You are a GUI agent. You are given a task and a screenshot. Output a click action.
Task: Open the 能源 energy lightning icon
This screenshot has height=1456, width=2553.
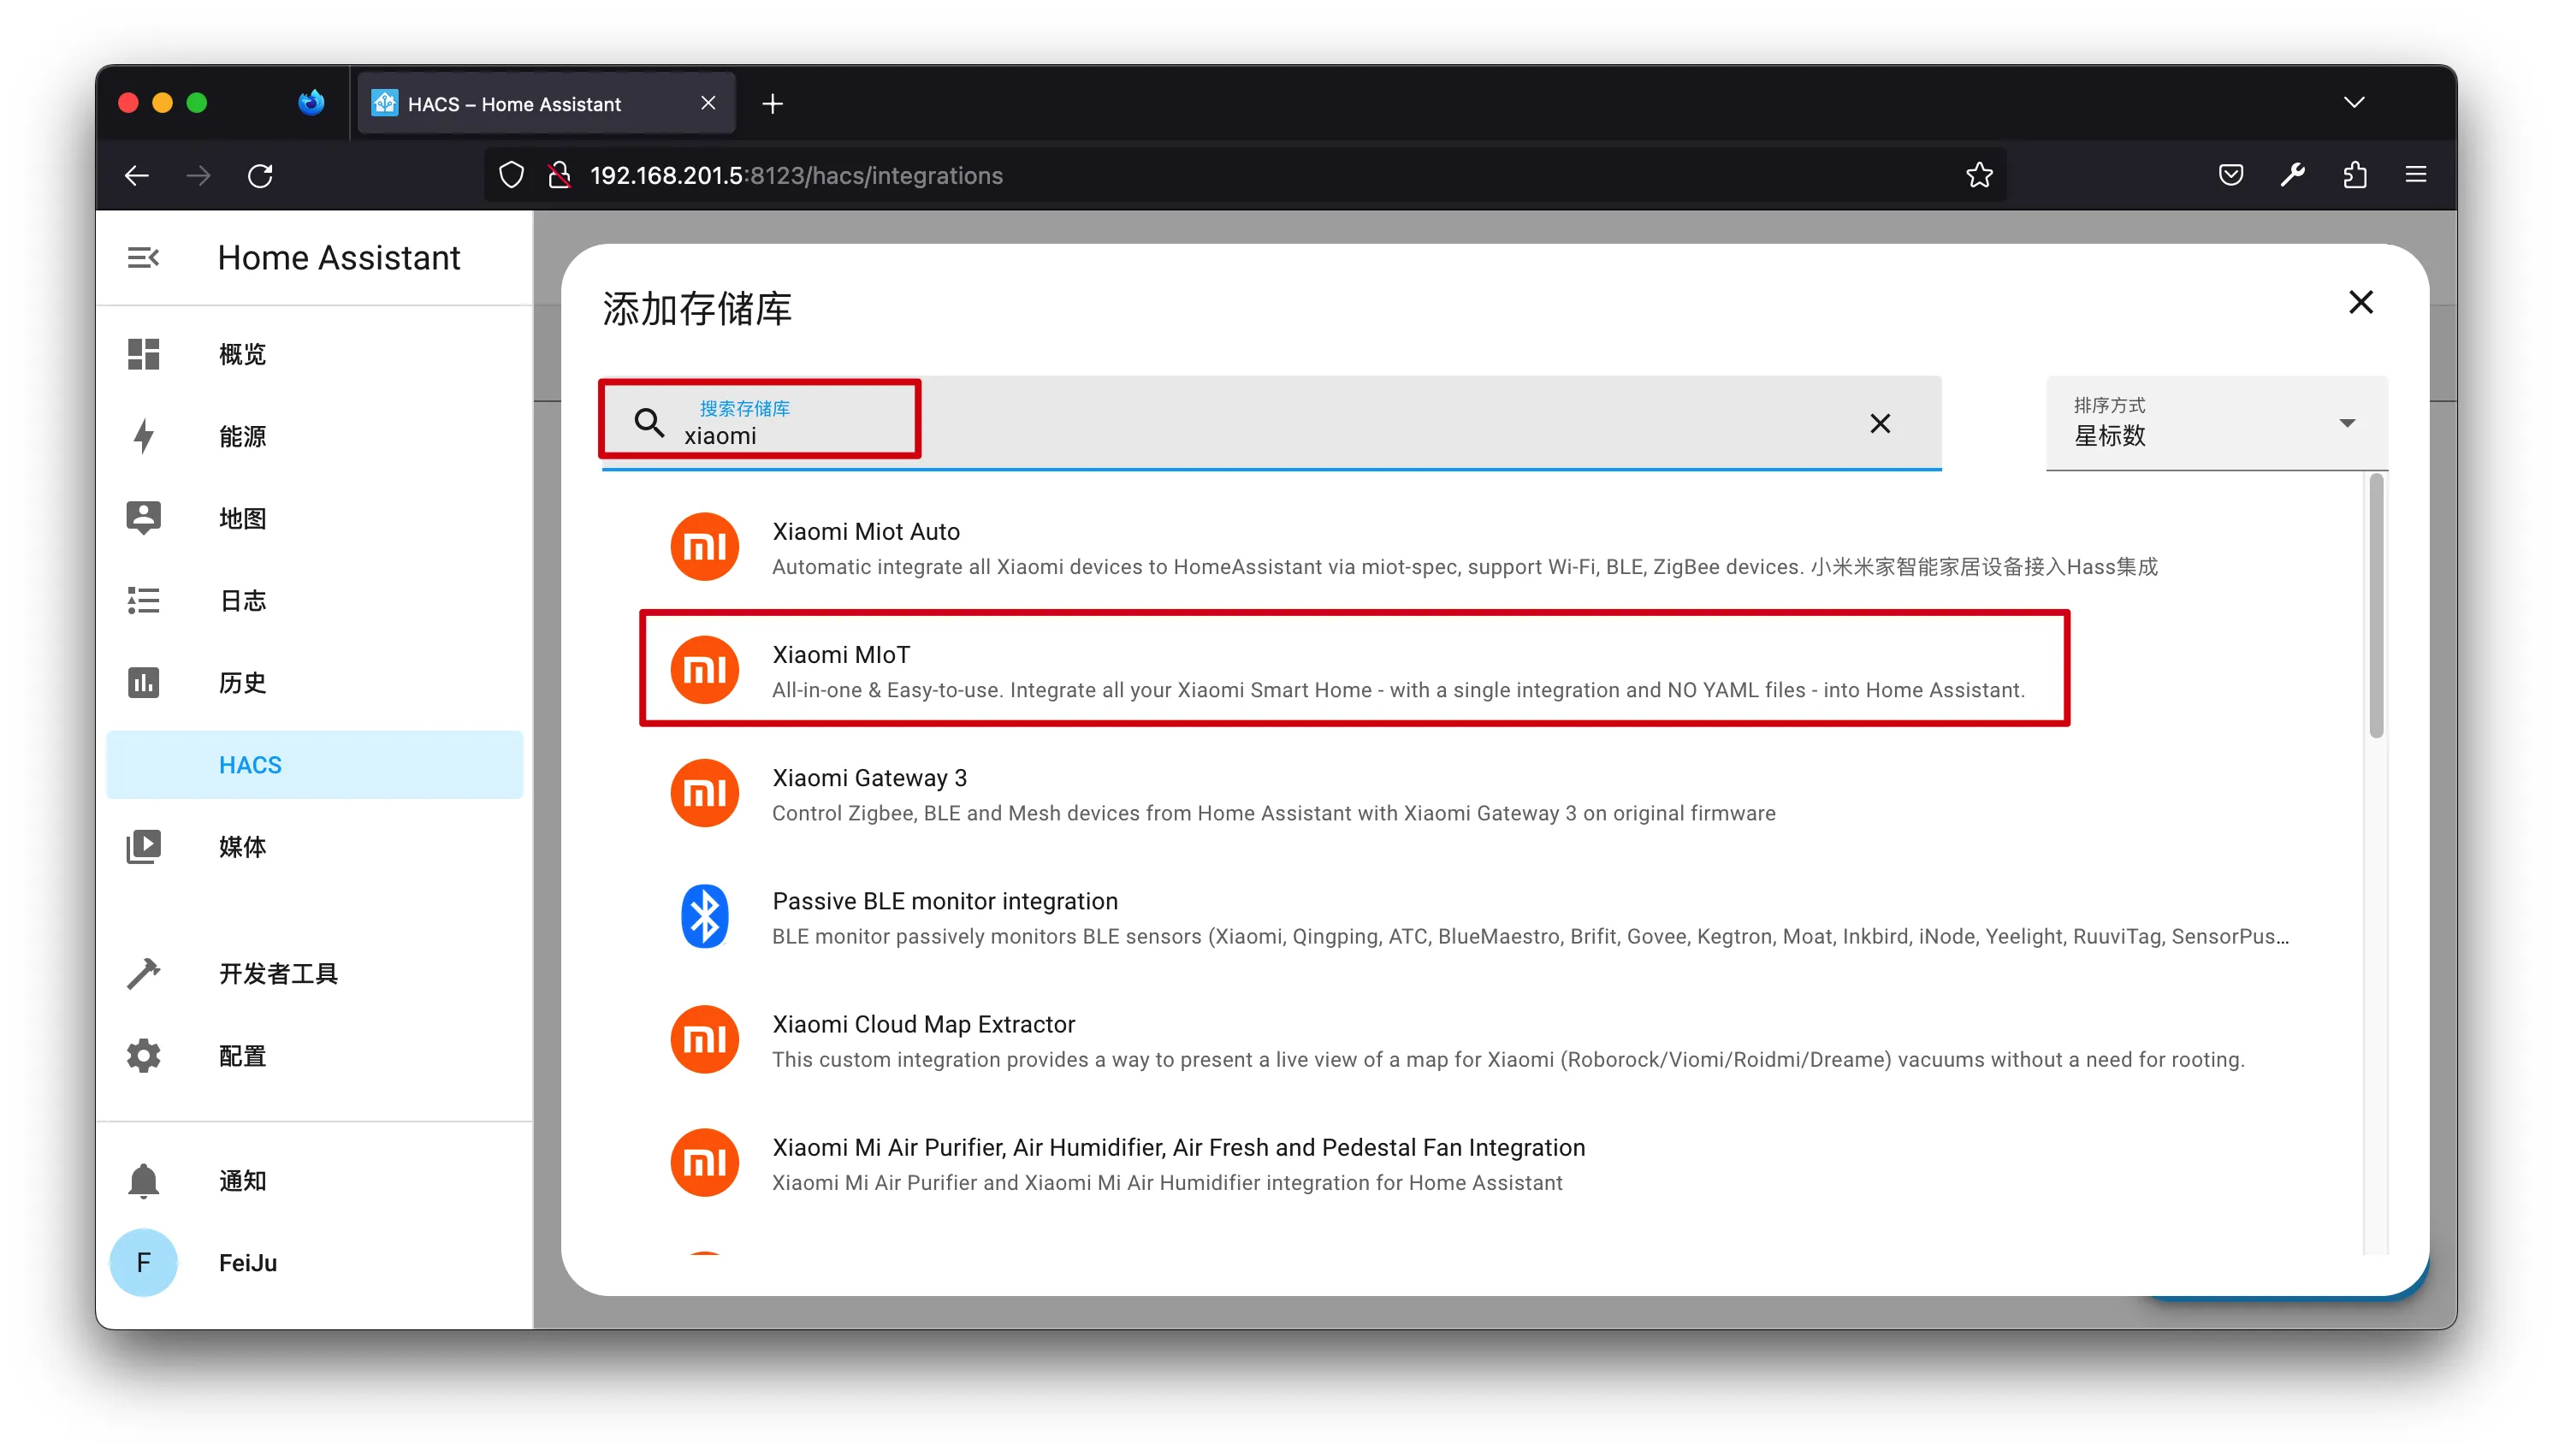[x=143, y=436]
